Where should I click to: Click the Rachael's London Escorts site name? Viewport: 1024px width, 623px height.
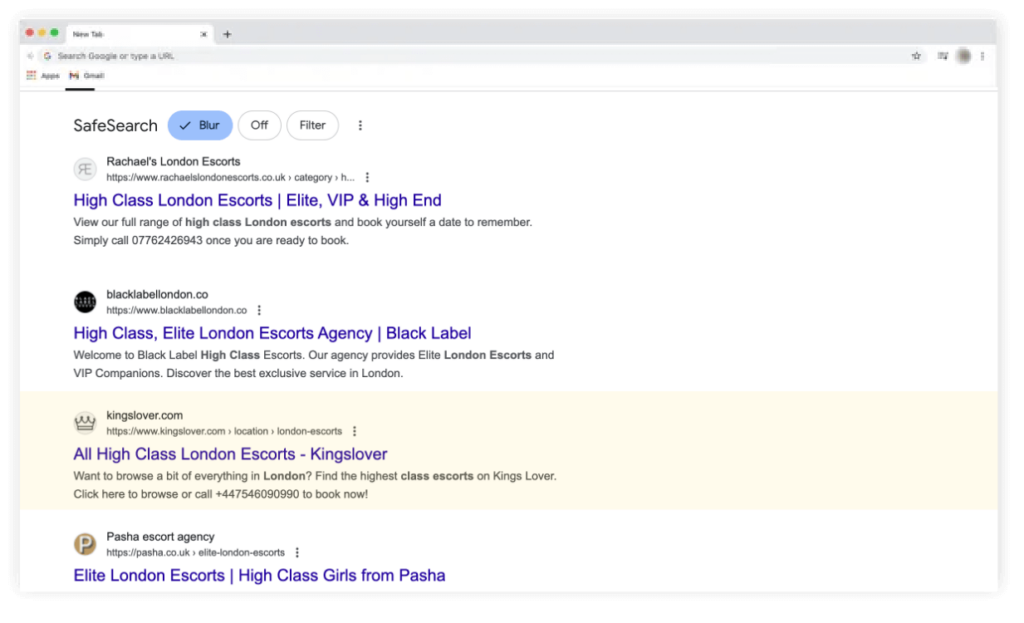173,161
